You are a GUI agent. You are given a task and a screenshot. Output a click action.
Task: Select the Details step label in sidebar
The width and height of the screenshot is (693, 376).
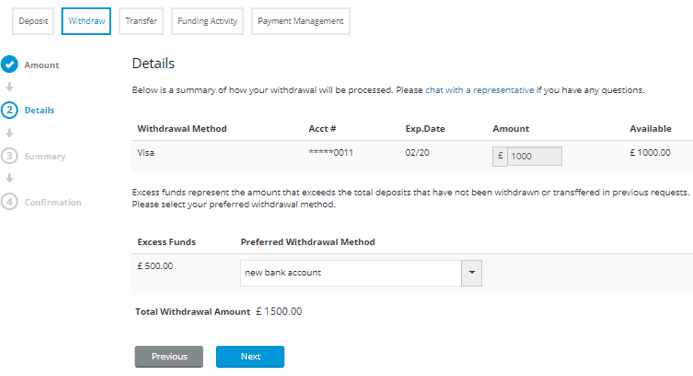point(39,110)
